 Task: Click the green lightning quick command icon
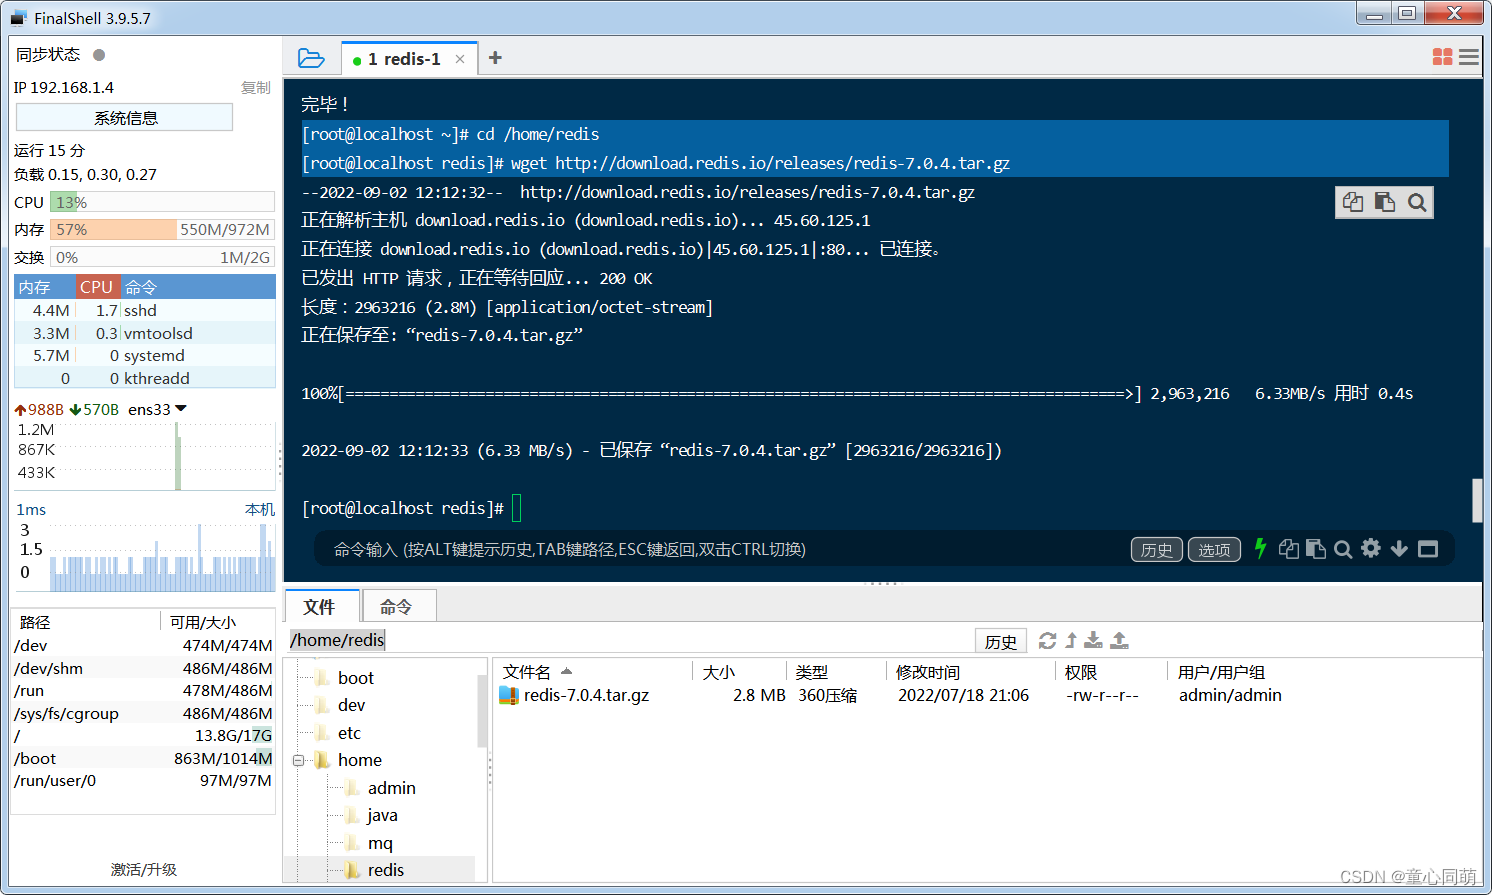1260,548
